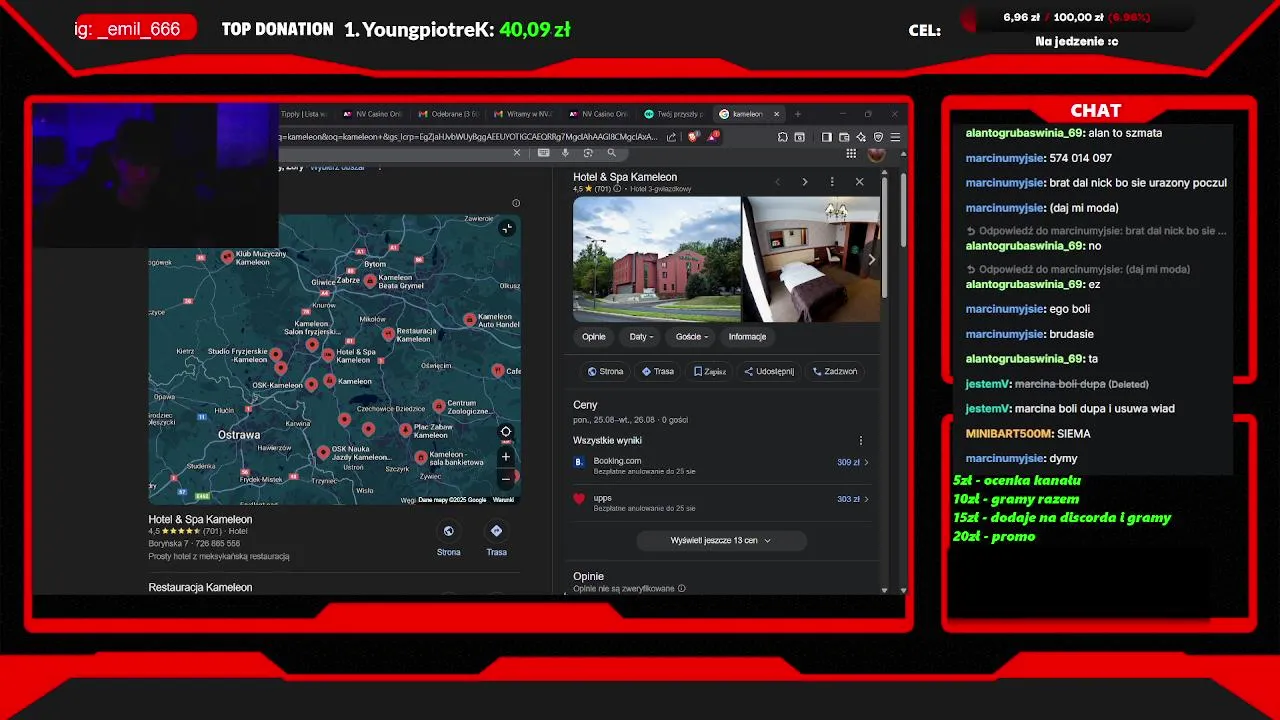
Task: Open a new browser tab
Action: (x=797, y=114)
